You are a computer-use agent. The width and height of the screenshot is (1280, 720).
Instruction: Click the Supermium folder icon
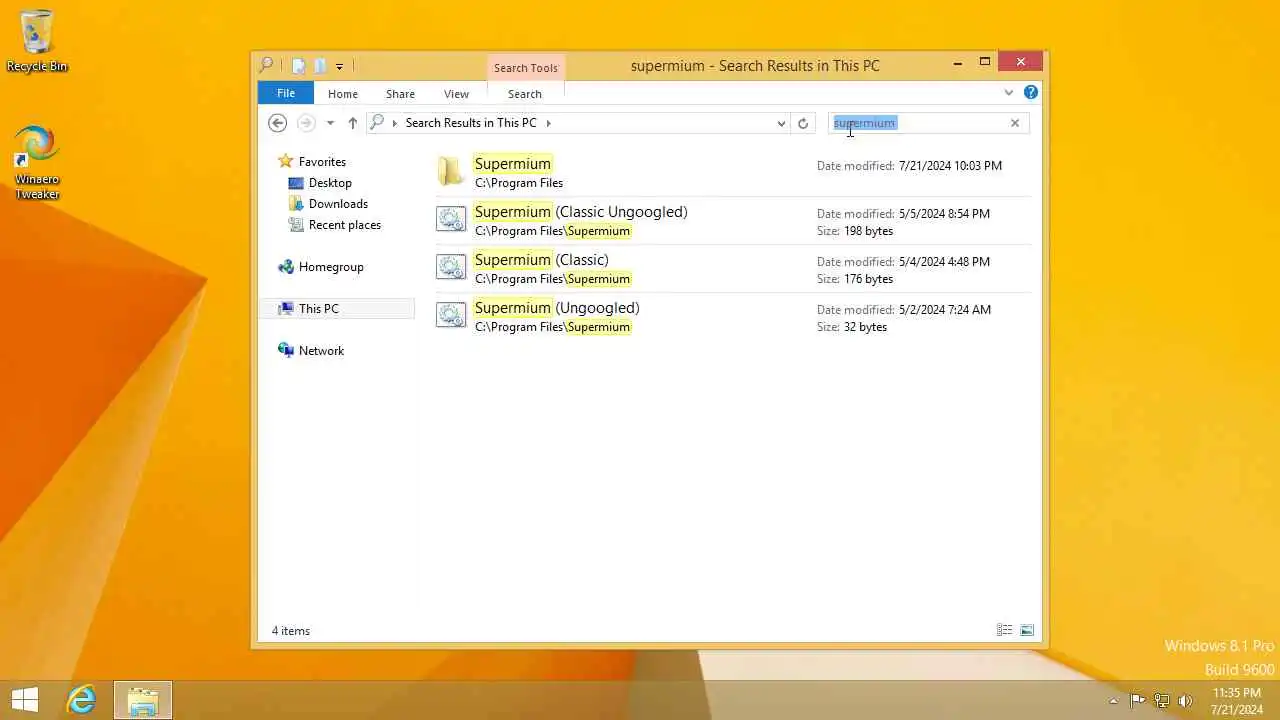tap(451, 171)
